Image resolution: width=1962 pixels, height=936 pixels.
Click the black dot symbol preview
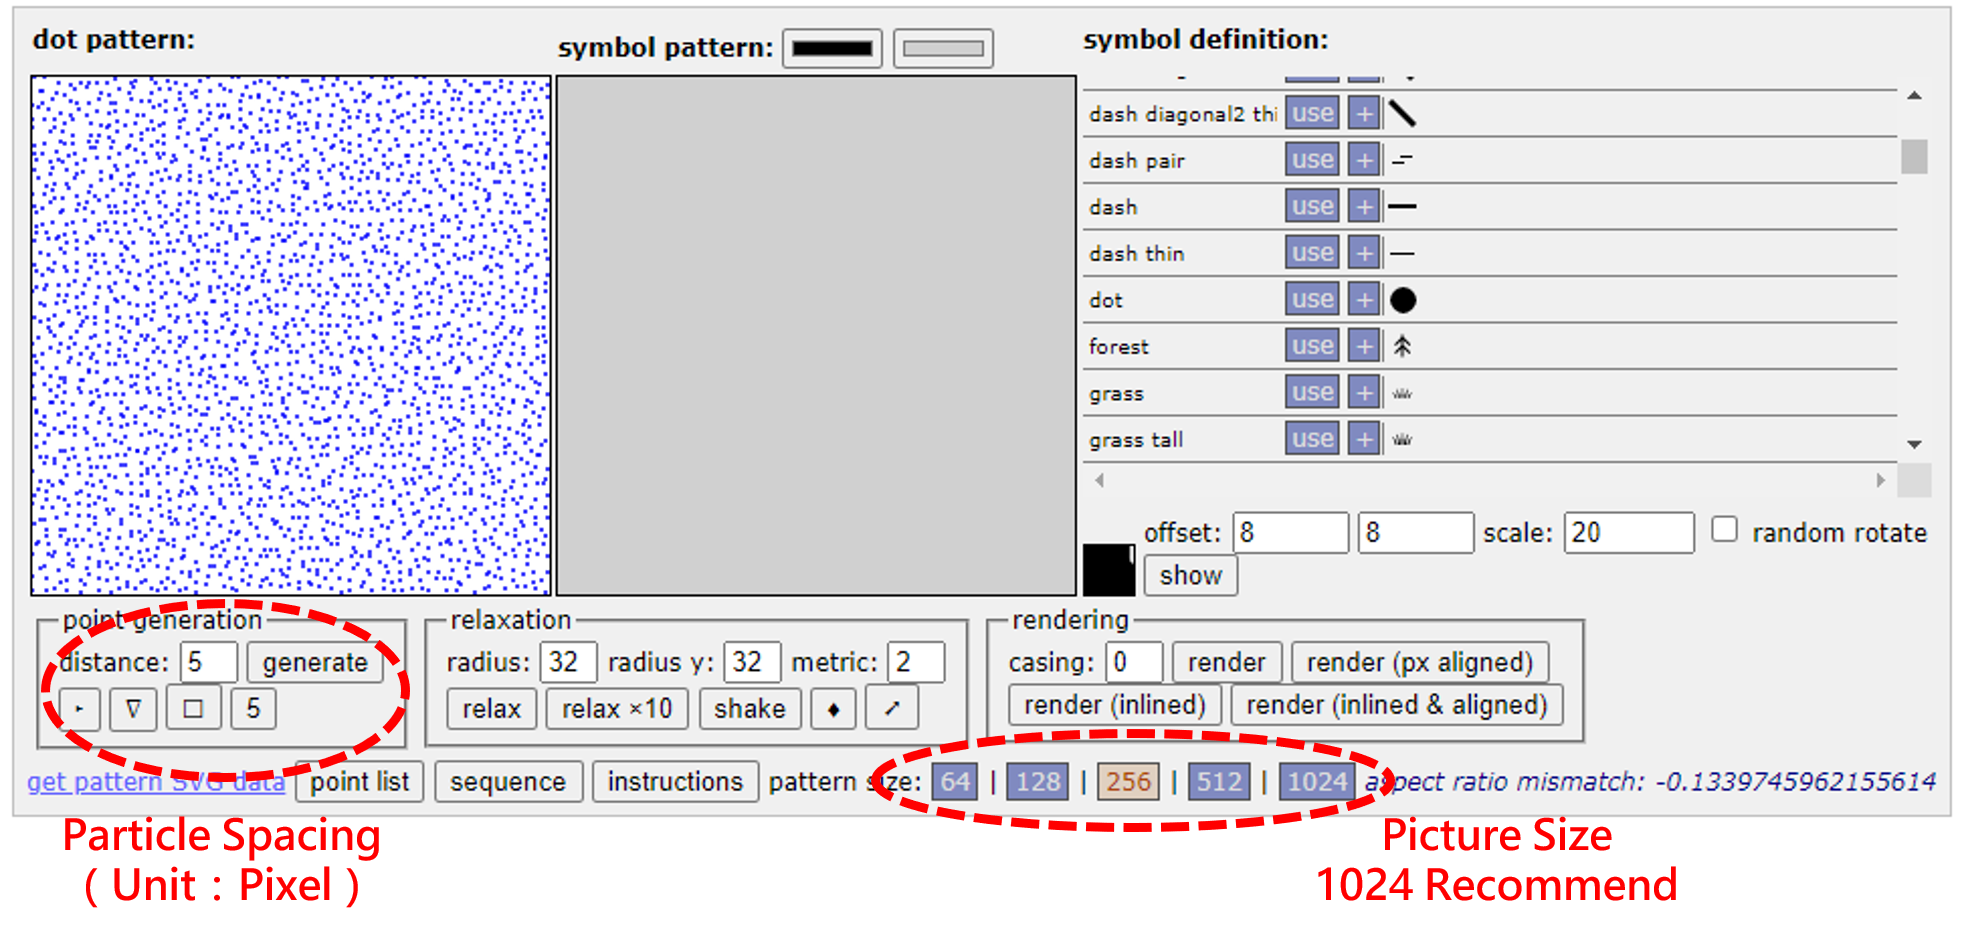(x=1403, y=299)
